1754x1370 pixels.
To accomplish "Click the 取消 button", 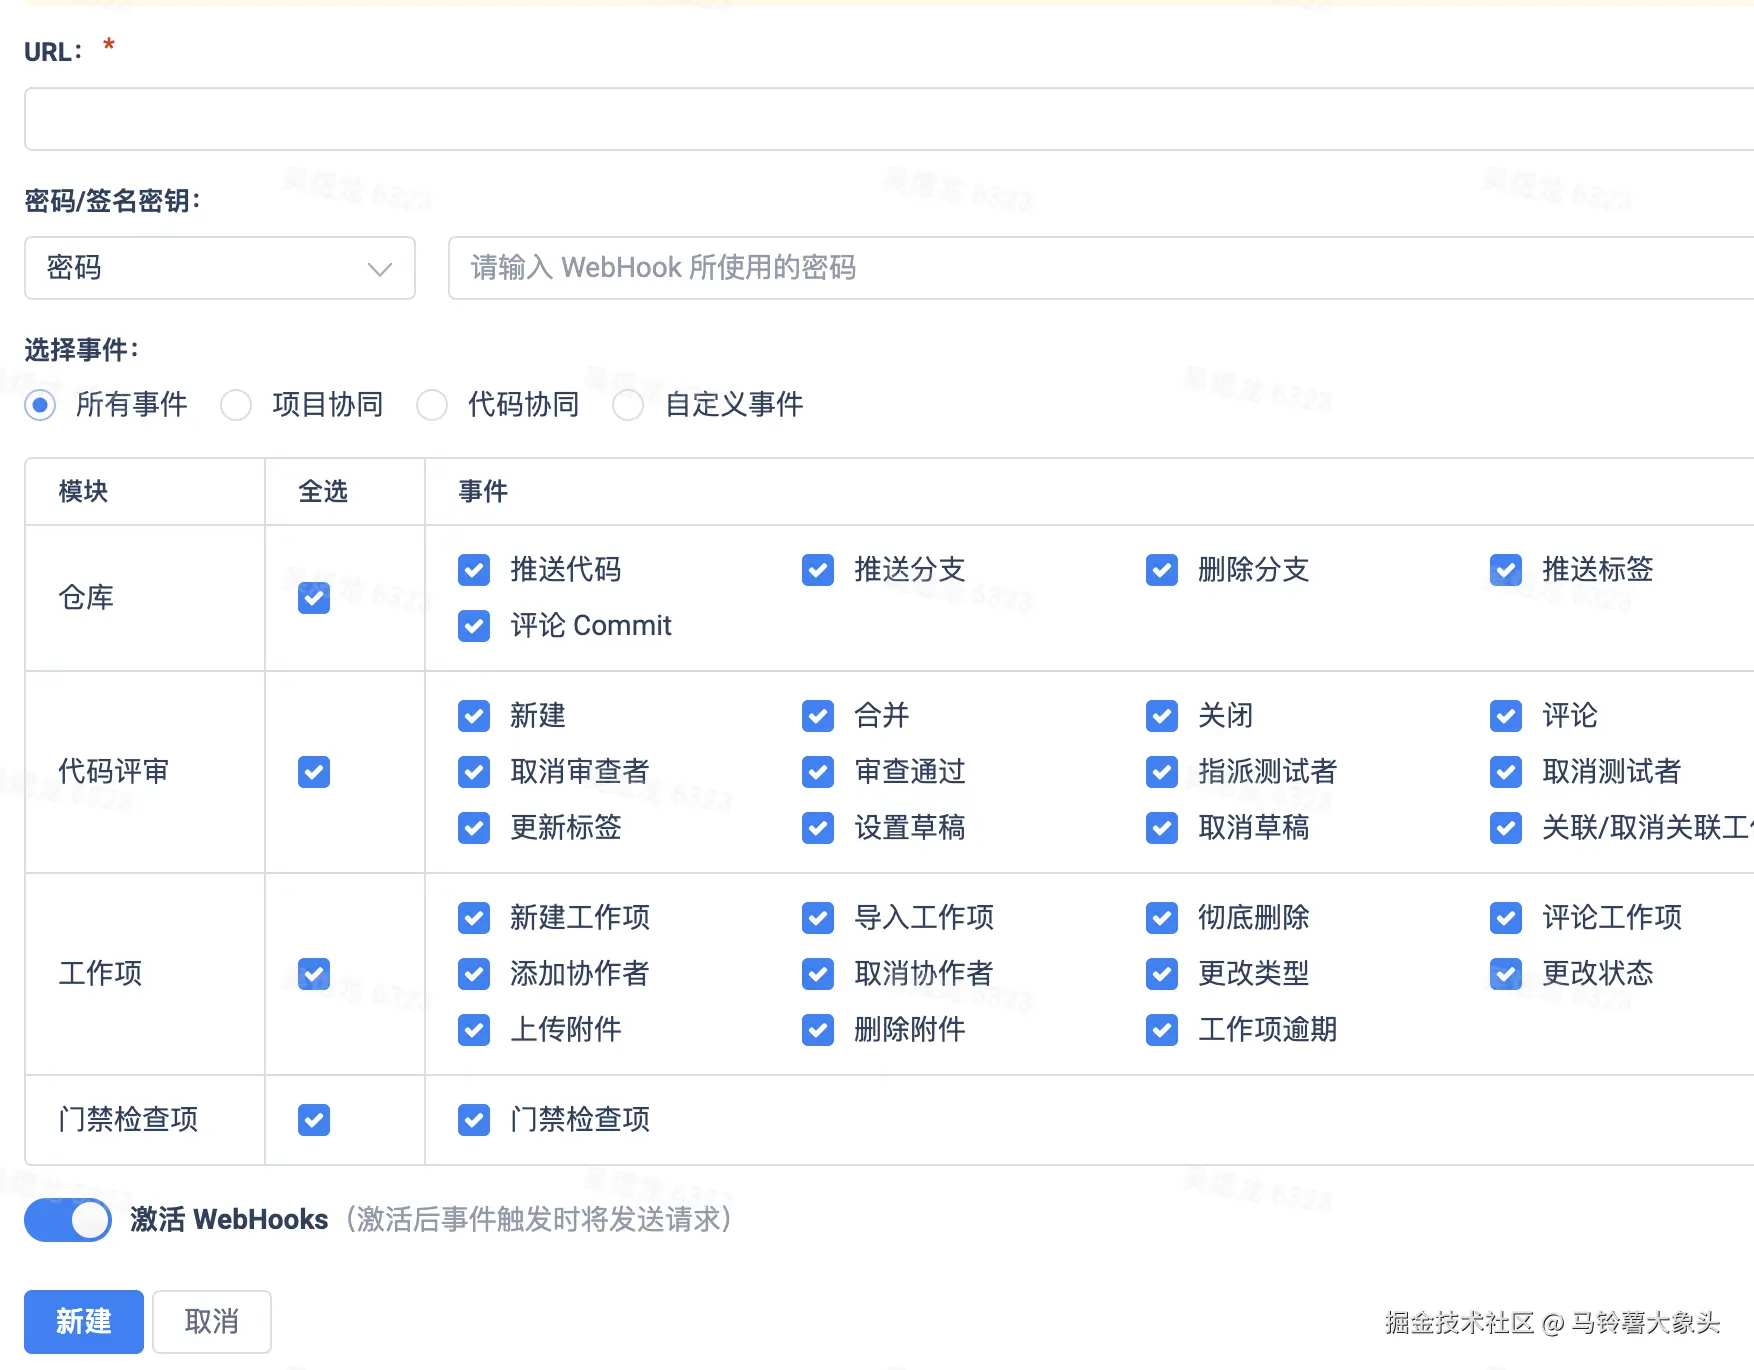I will (212, 1322).
